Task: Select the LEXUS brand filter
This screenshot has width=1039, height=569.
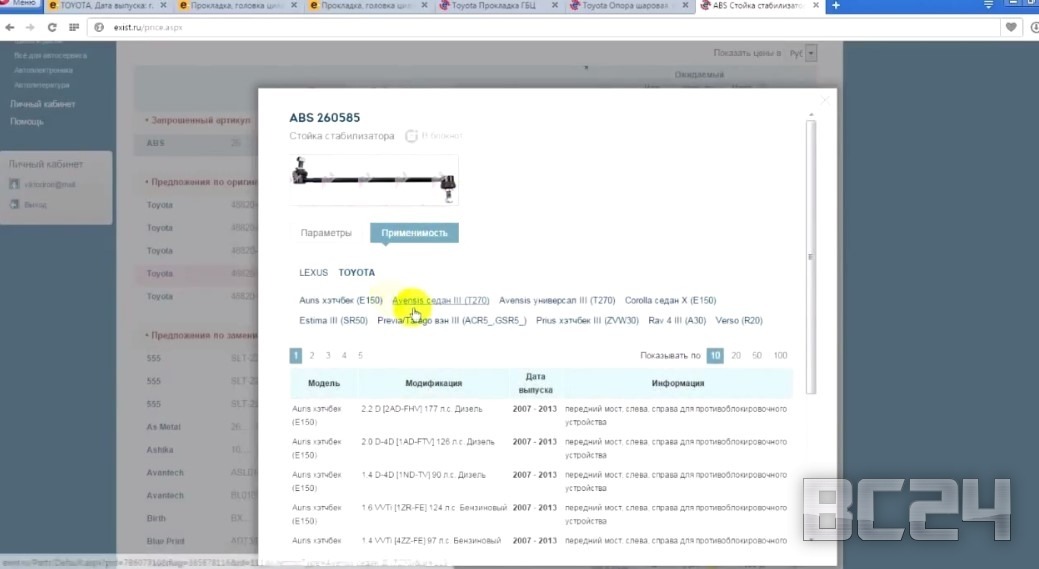Action: click(x=313, y=272)
